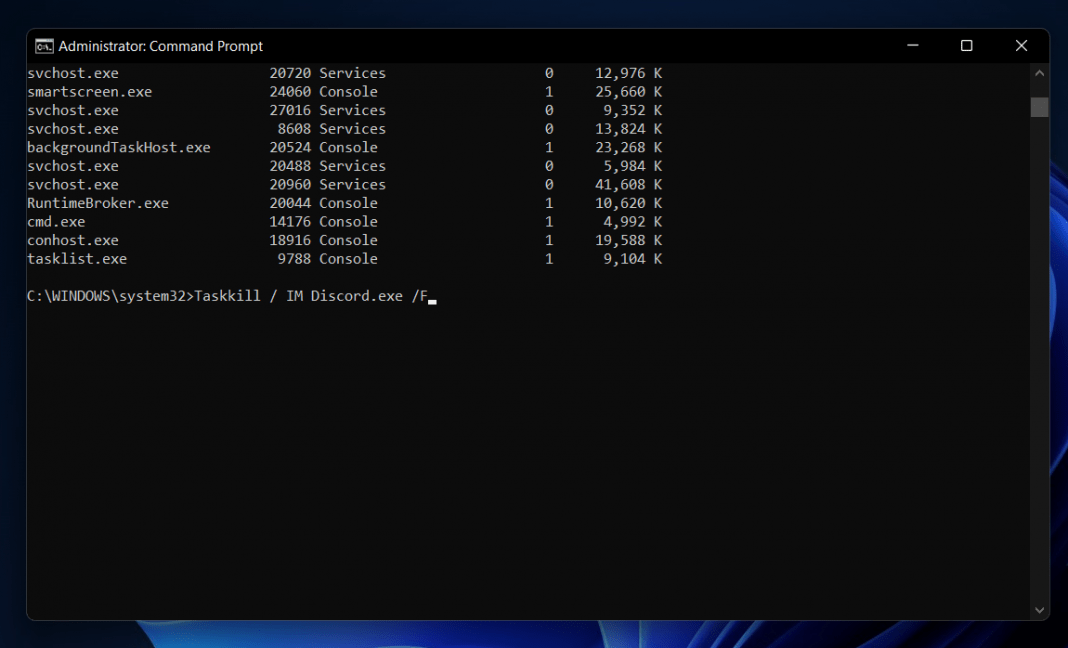The width and height of the screenshot is (1068, 648).
Task: Click the RuntimeBroker.exe process name
Action: (x=97, y=203)
